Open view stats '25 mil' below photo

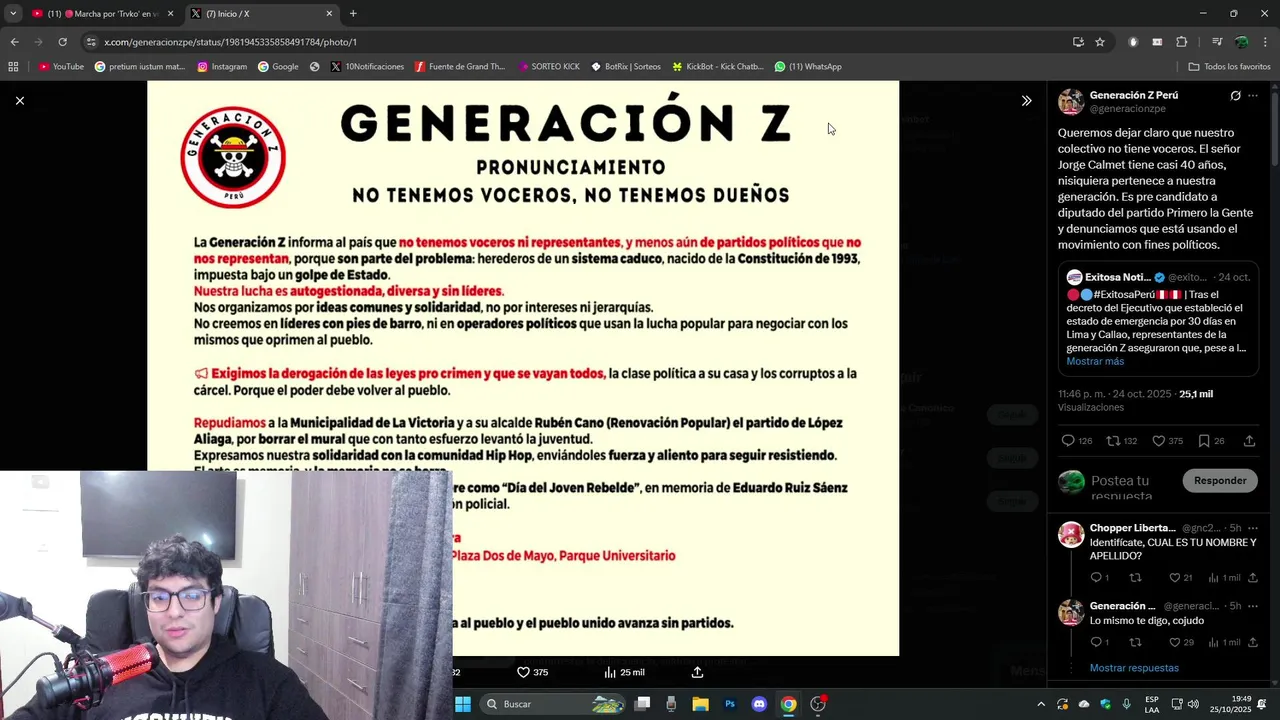click(x=624, y=672)
